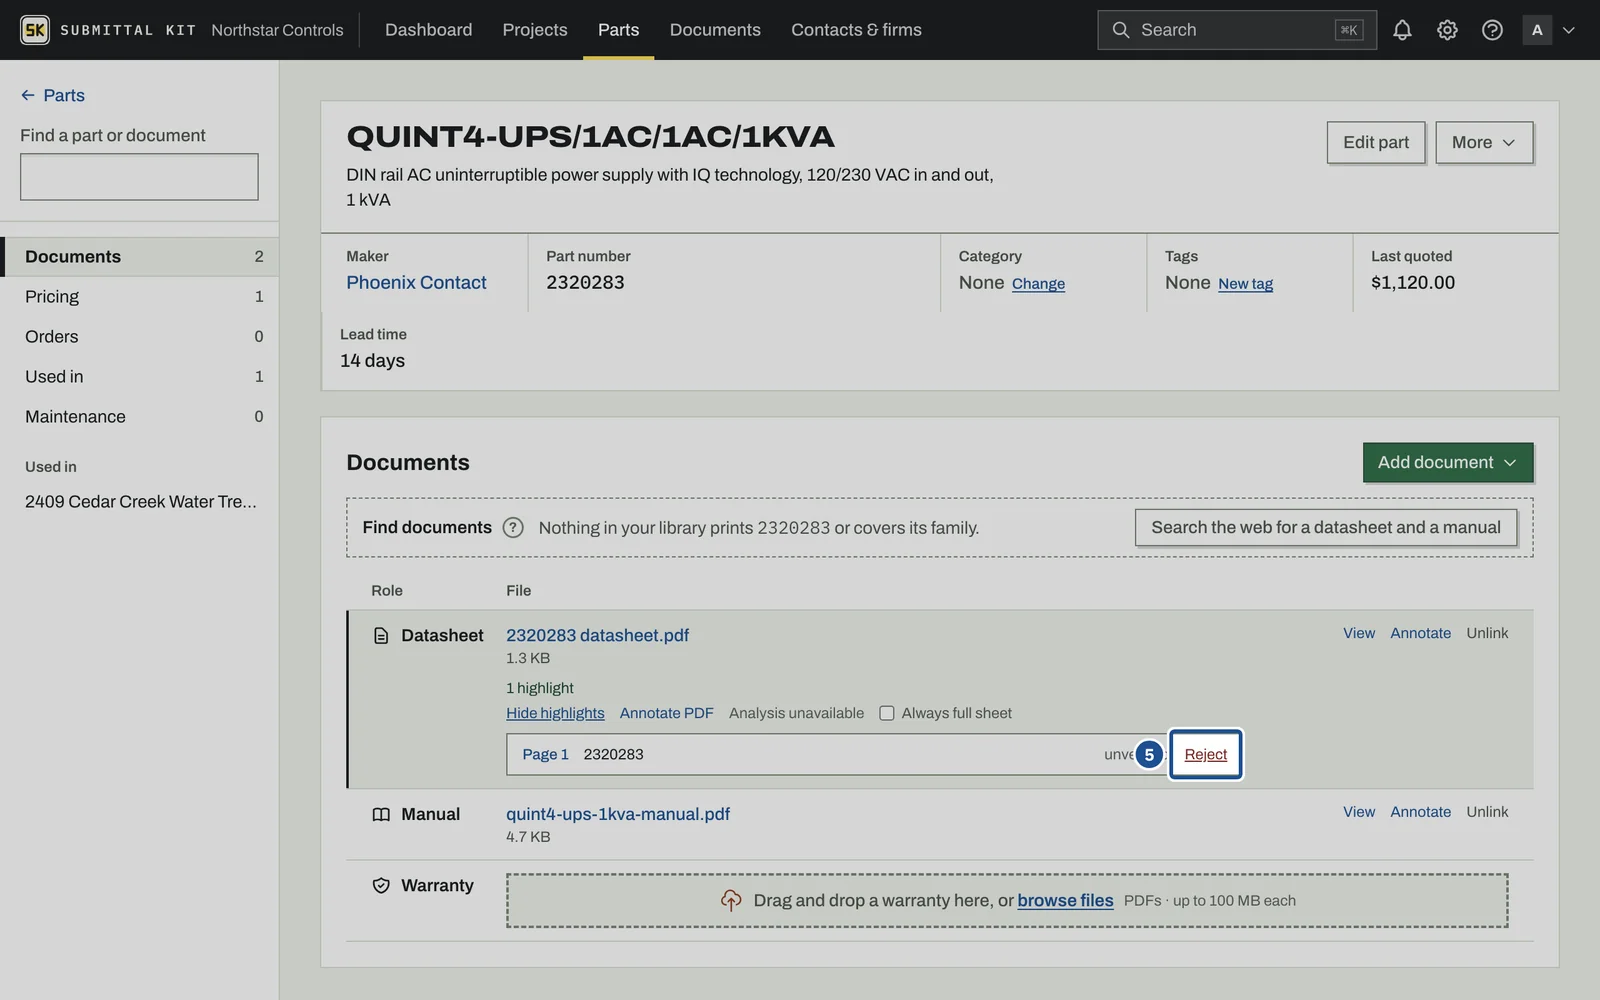Image resolution: width=1600 pixels, height=1000 pixels.
Task: Click the top Search box
Action: click(1237, 30)
